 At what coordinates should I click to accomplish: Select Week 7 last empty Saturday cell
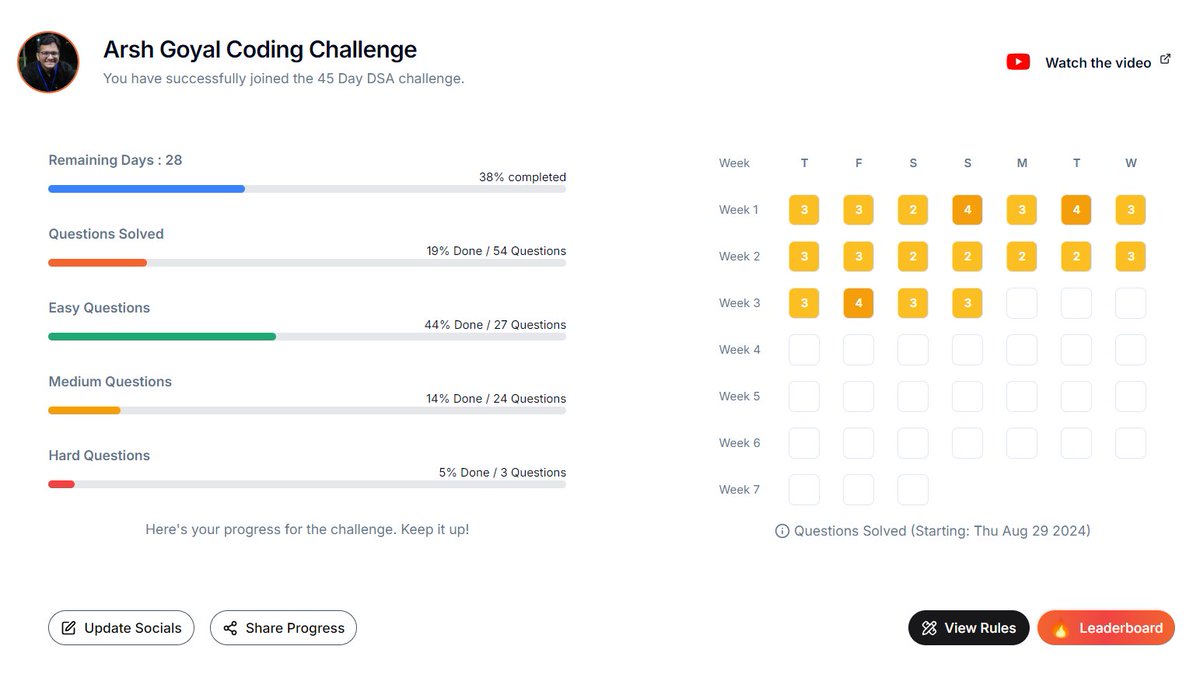(913, 490)
